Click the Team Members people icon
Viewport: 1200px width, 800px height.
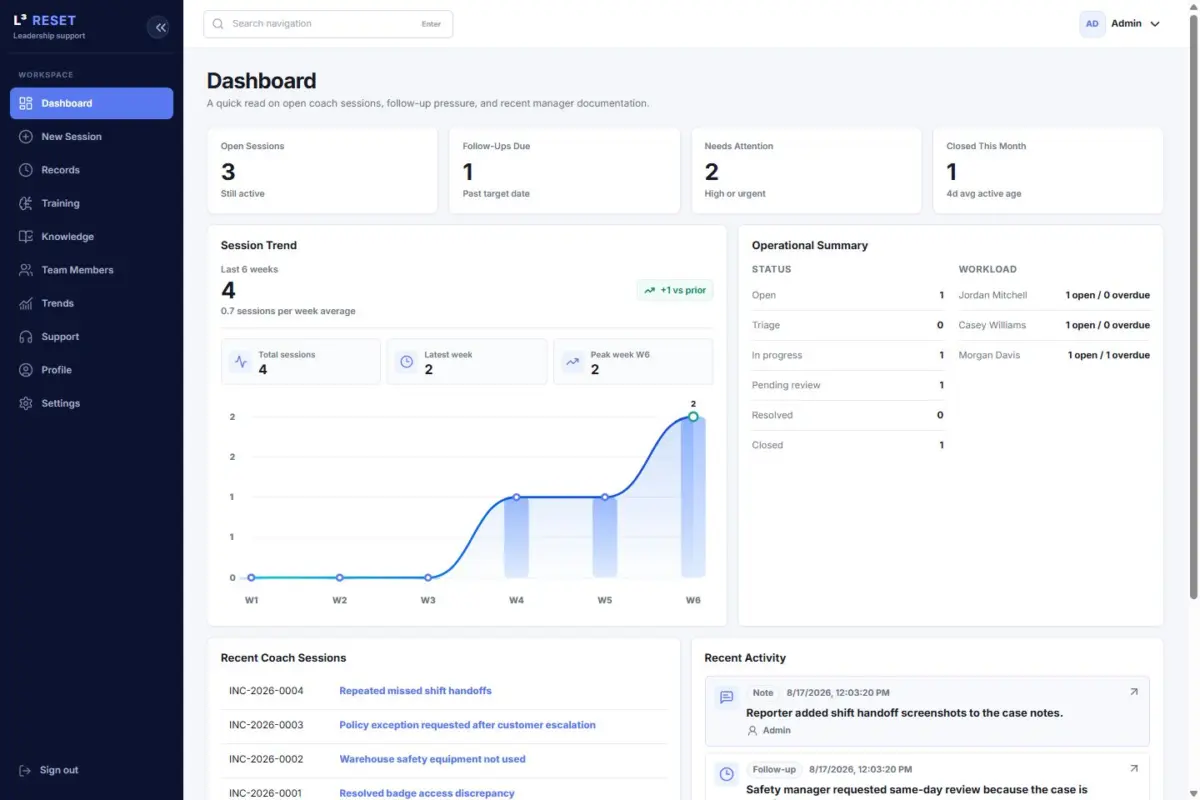pos(26,270)
